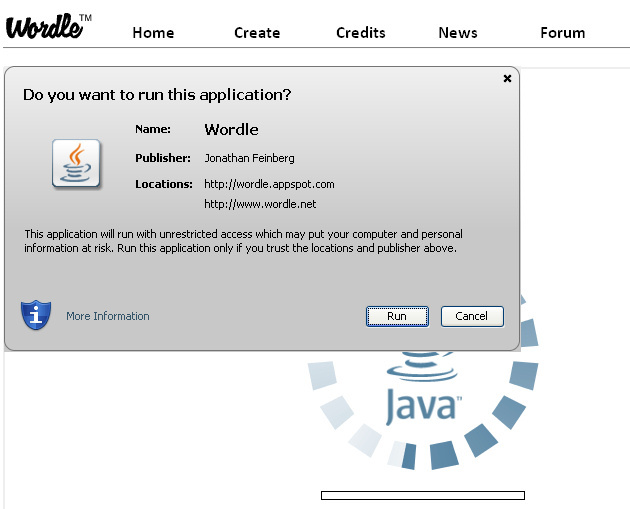
Task: Click the Java coffee cup icon in dialog
Action: [76, 164]
